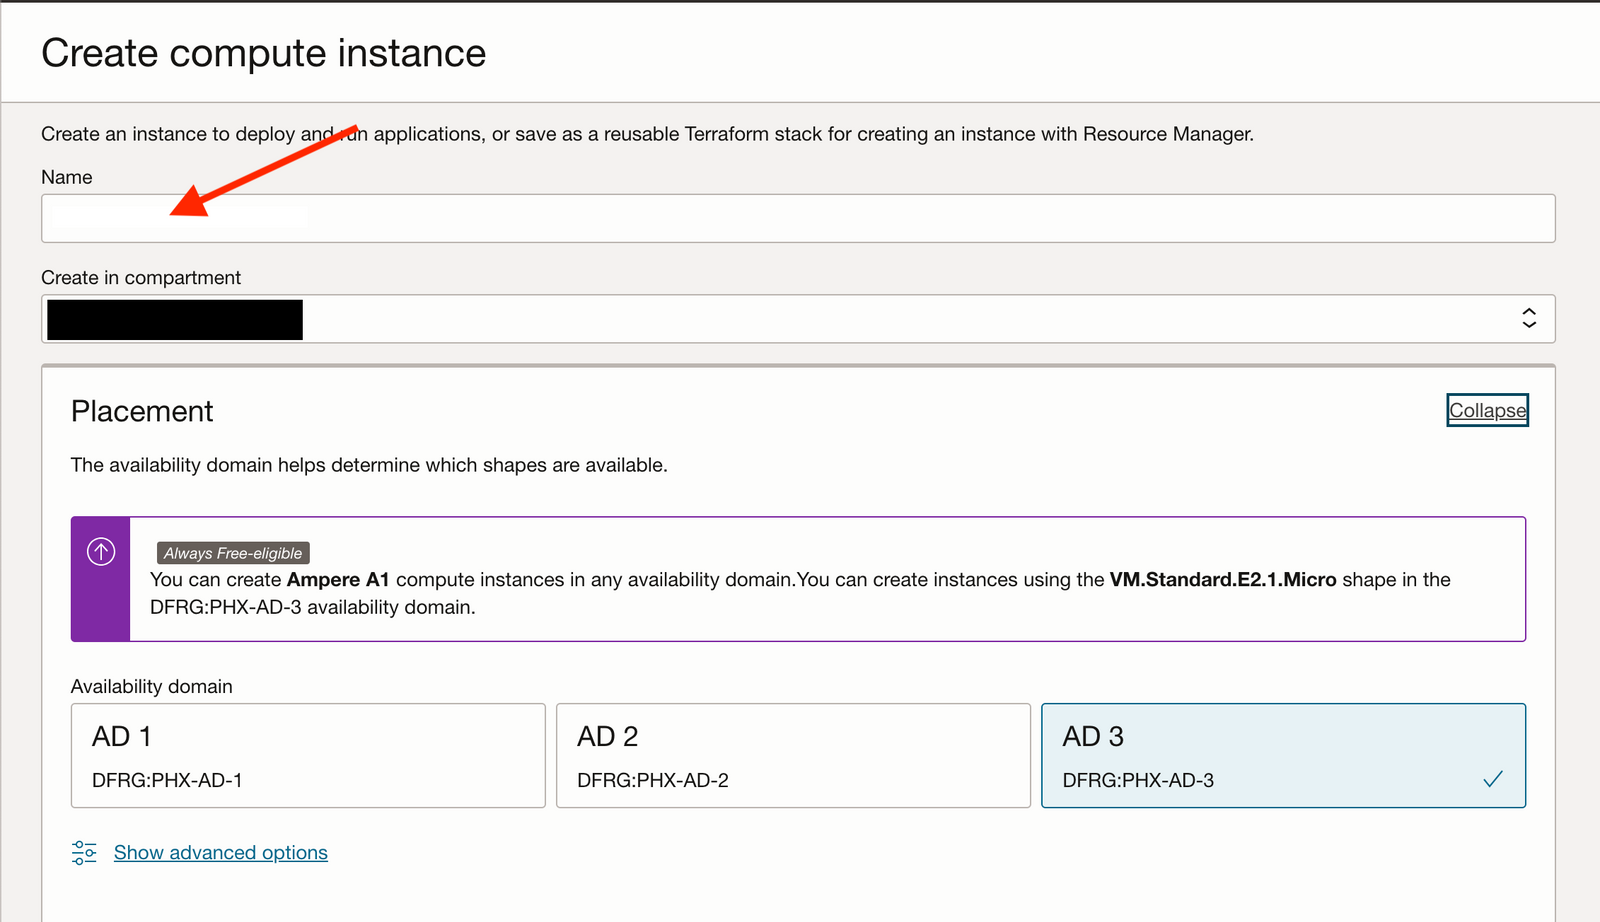Click the purple upload arrow icon in banner
Viewport: 1600px width, 922px height.
(99, 551)
